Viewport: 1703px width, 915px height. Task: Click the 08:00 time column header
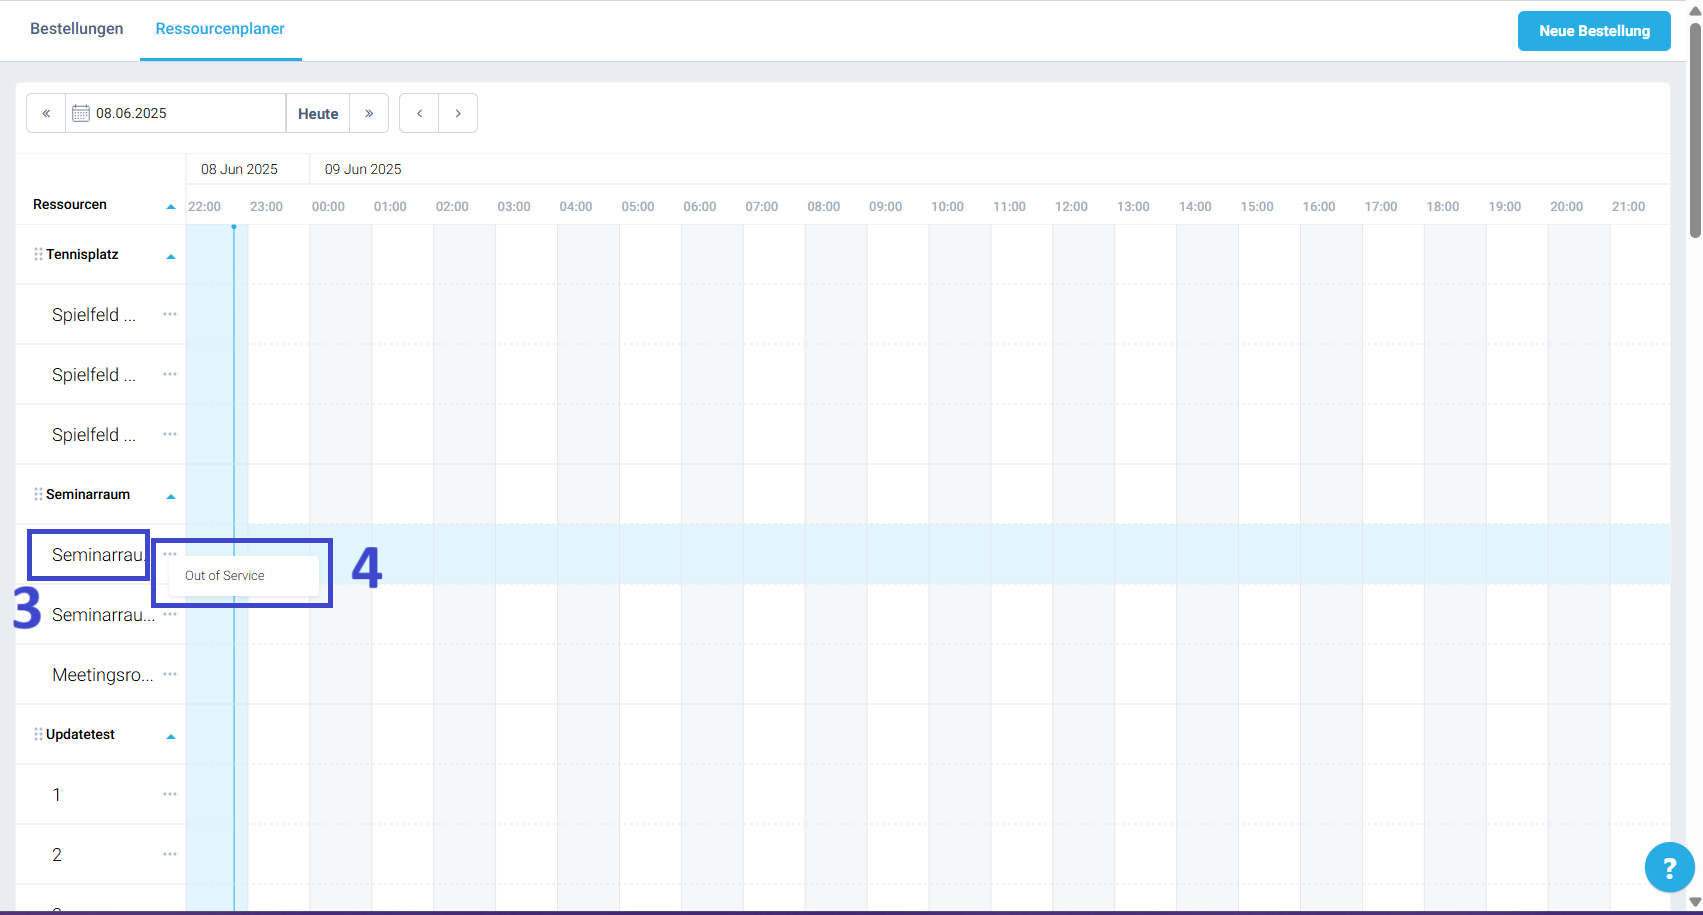[x=824, y=206]
